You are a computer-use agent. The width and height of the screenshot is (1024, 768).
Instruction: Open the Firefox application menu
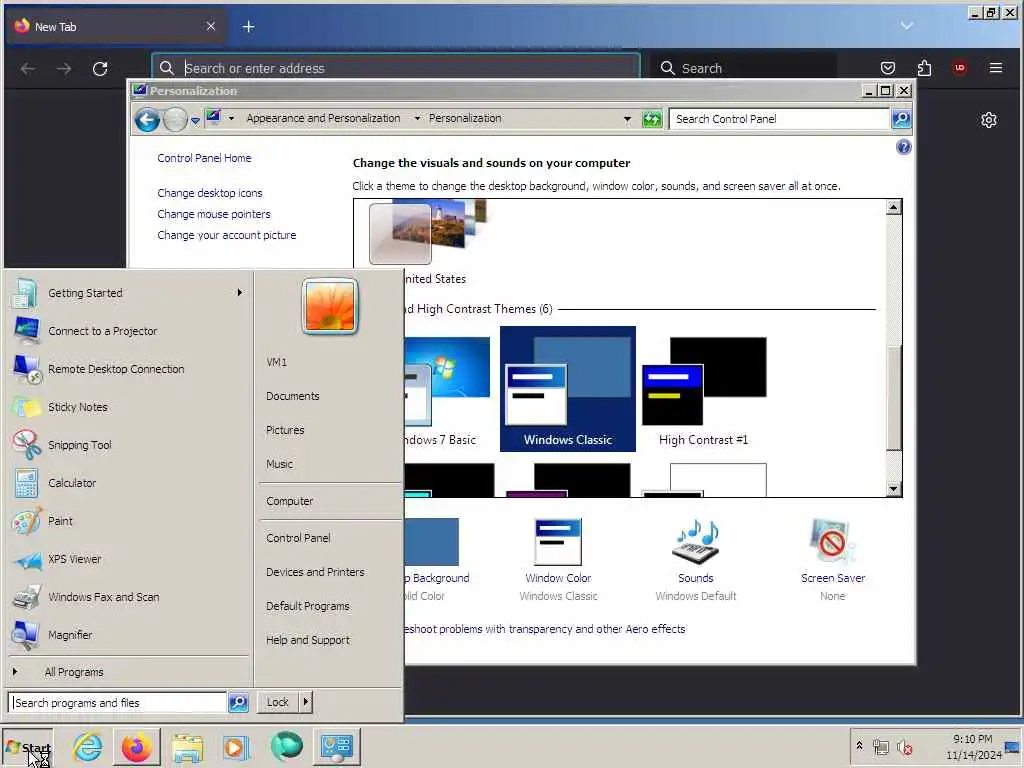click(995, 68)
